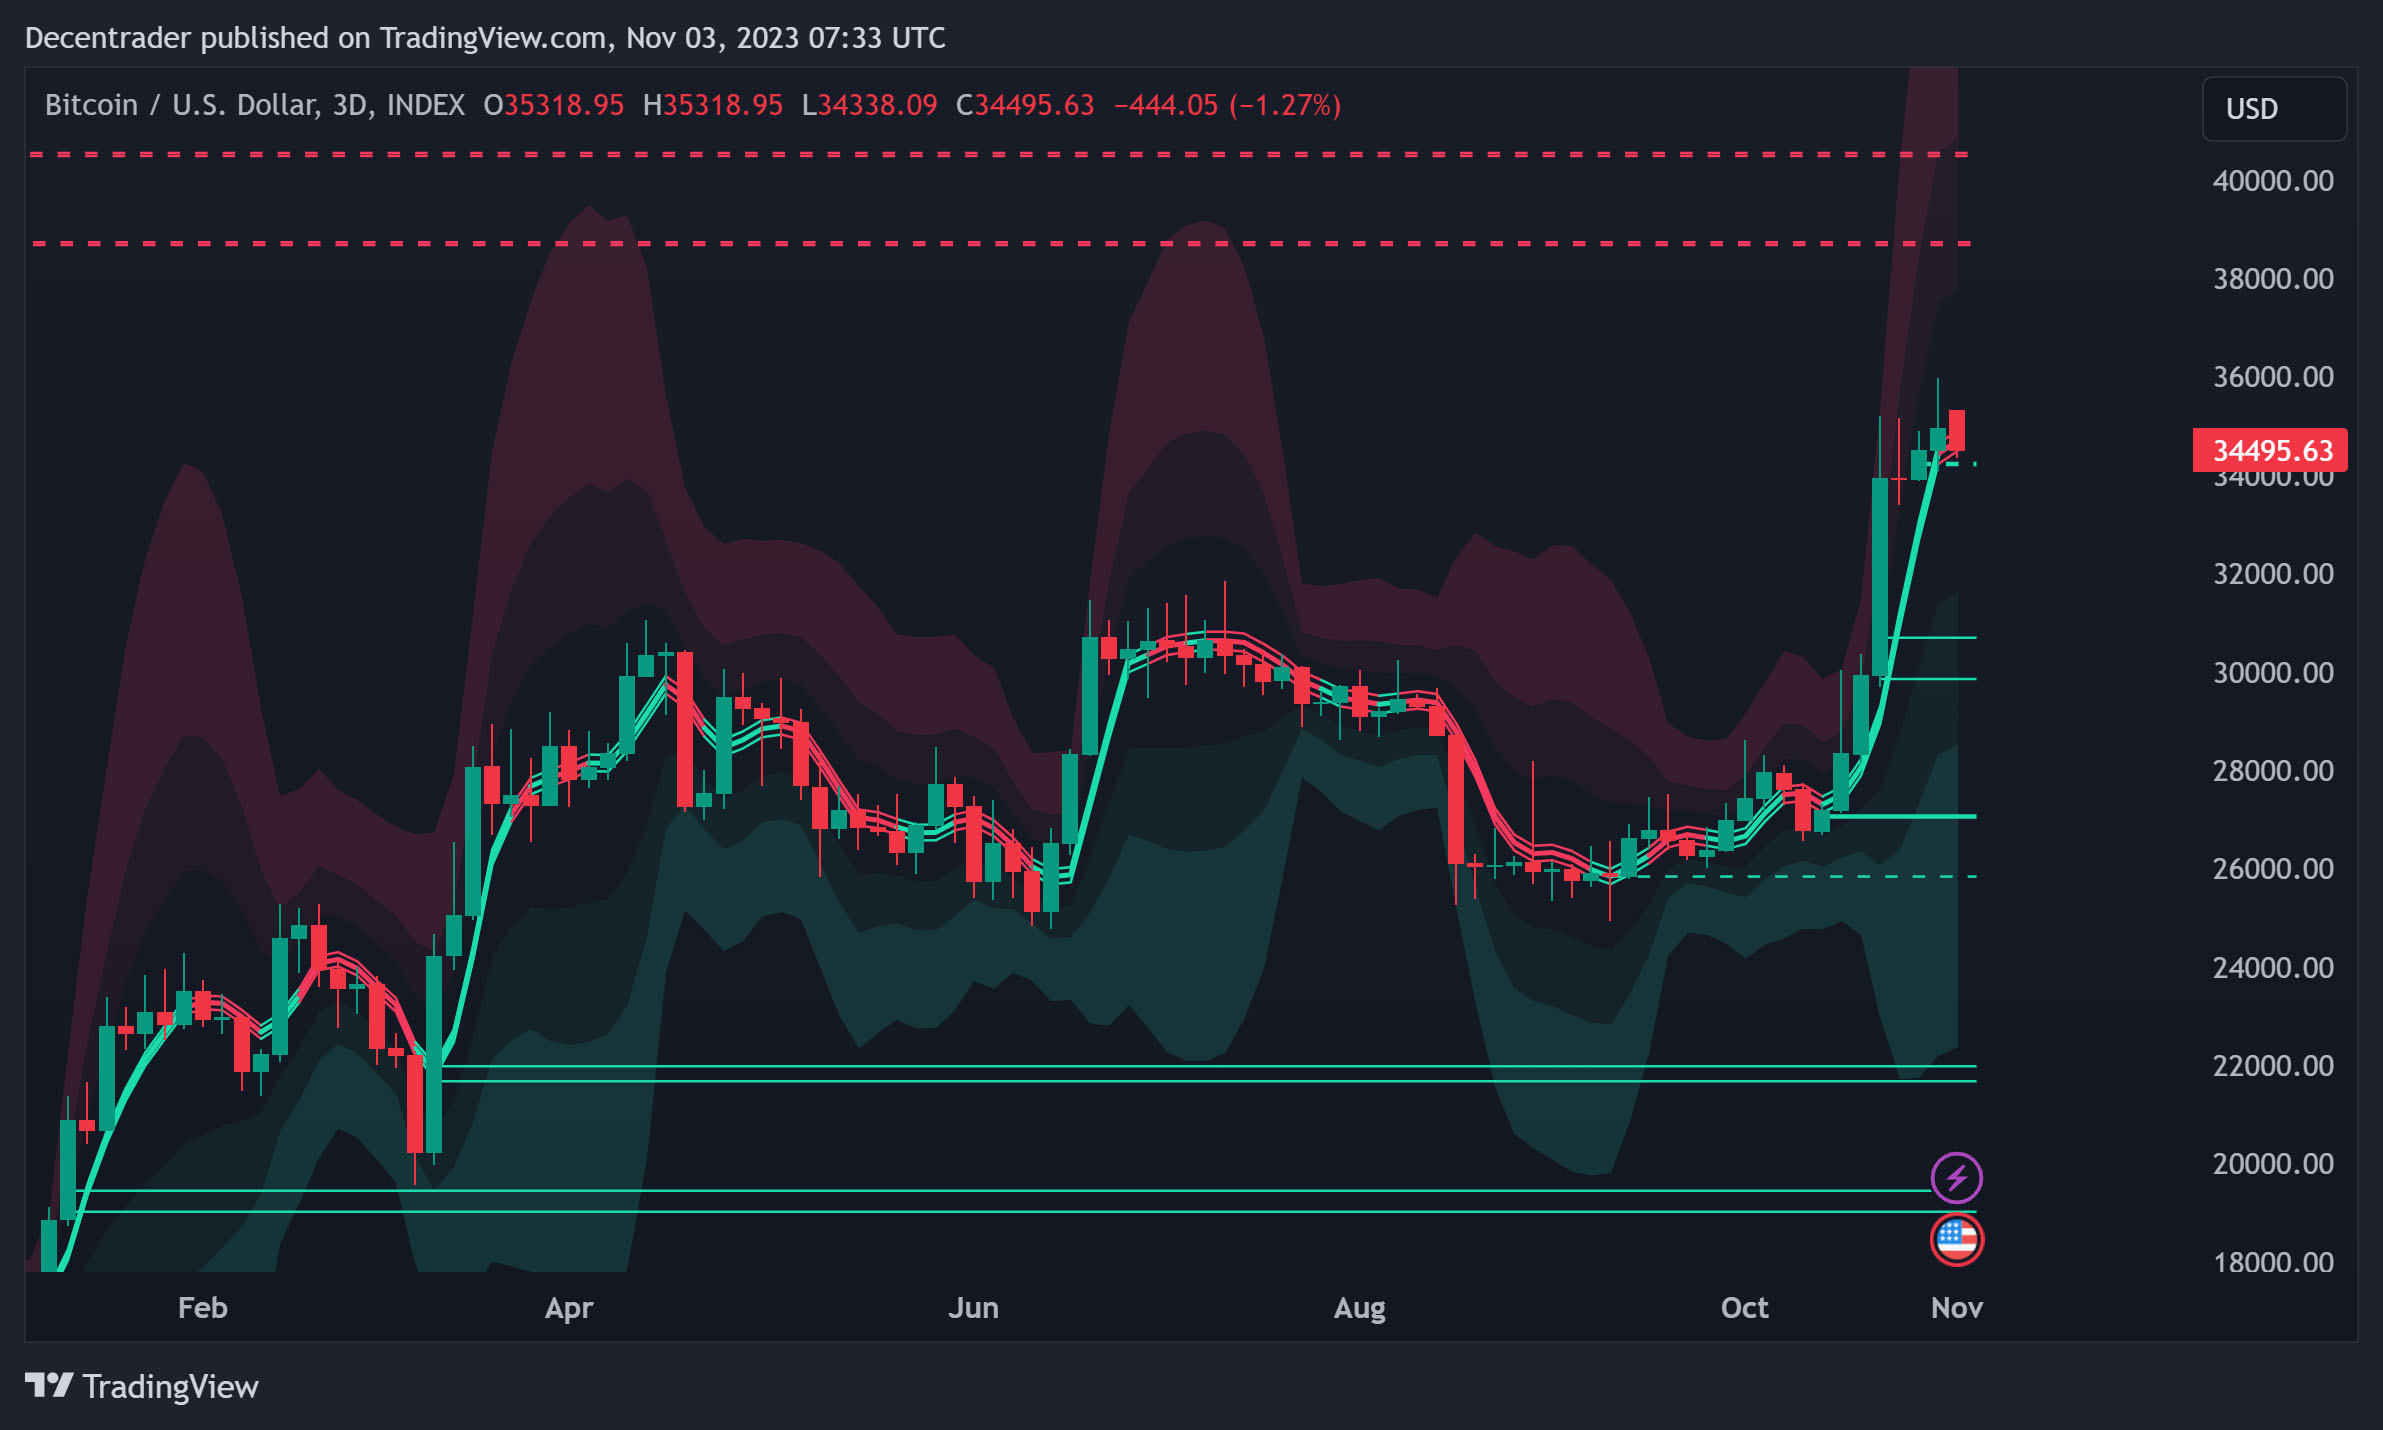
Task: Select the Nov label on time axis
Action: click(x=1956, y=1308)
